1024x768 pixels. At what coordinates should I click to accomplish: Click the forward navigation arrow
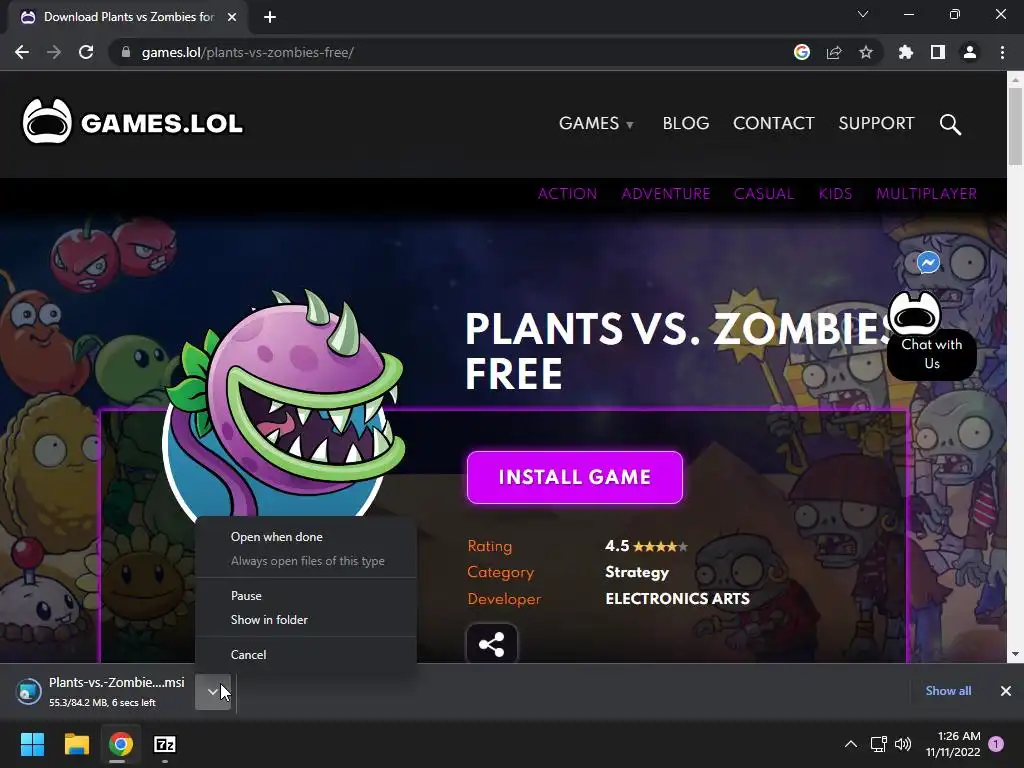pos(54,52)
